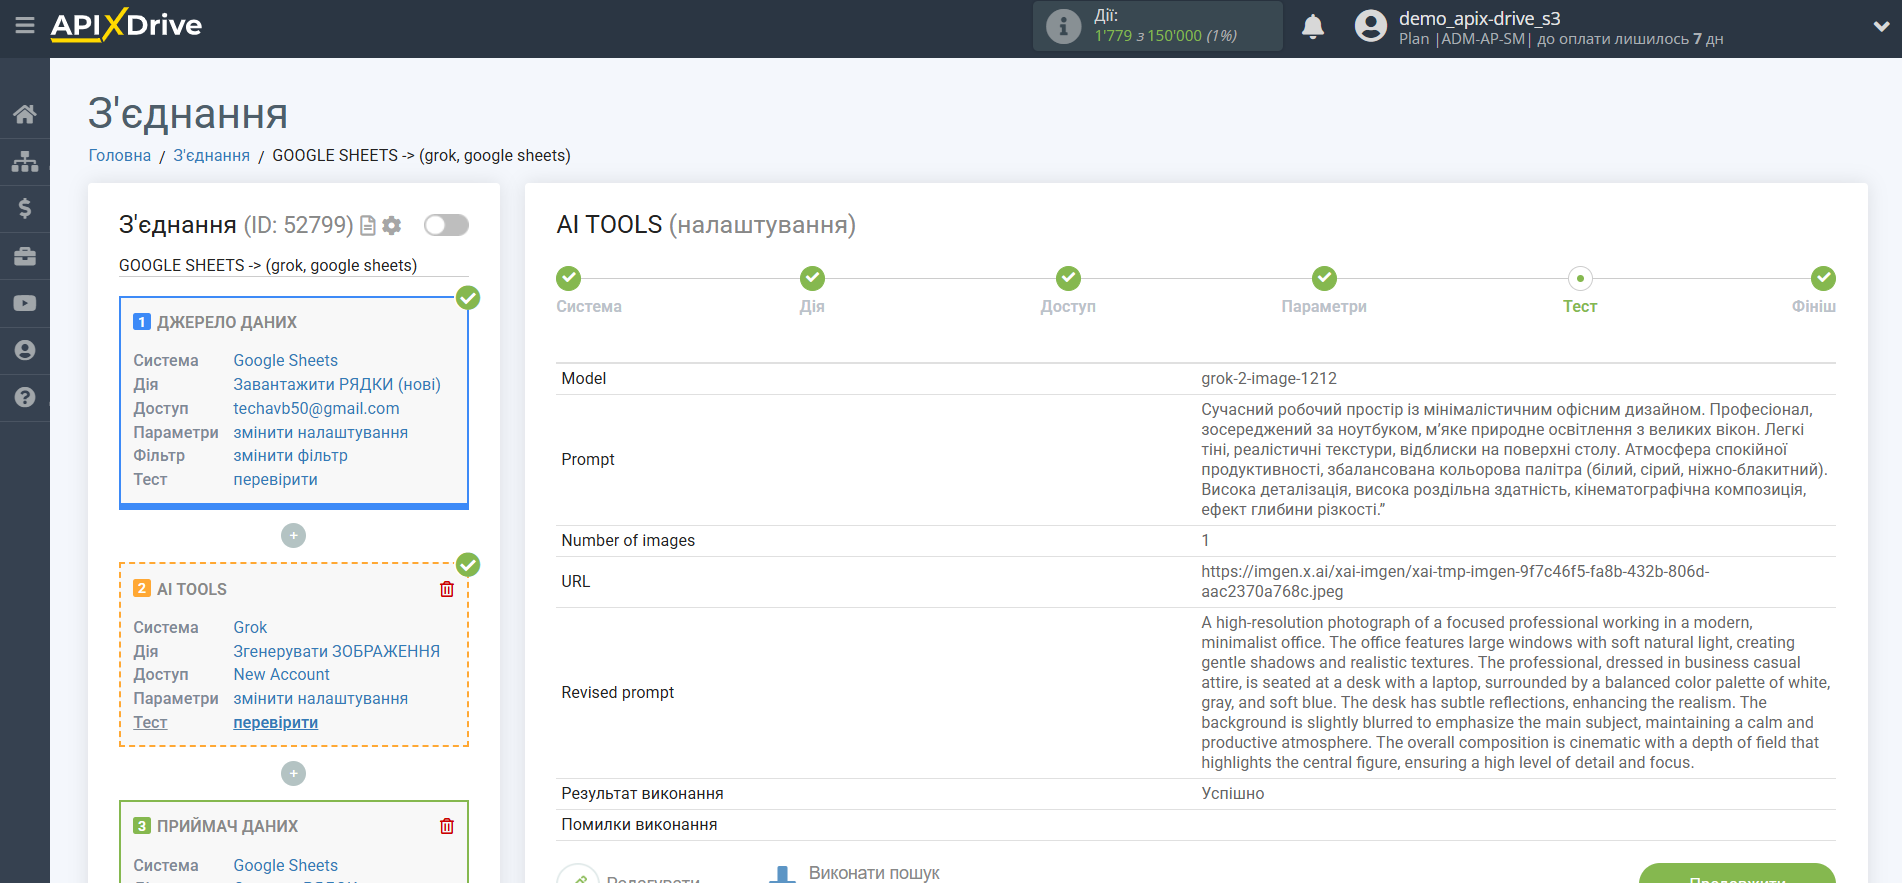Screen dimensions: 1902x883
Task: Open connection settings gear icon
Action: point(392,226)
